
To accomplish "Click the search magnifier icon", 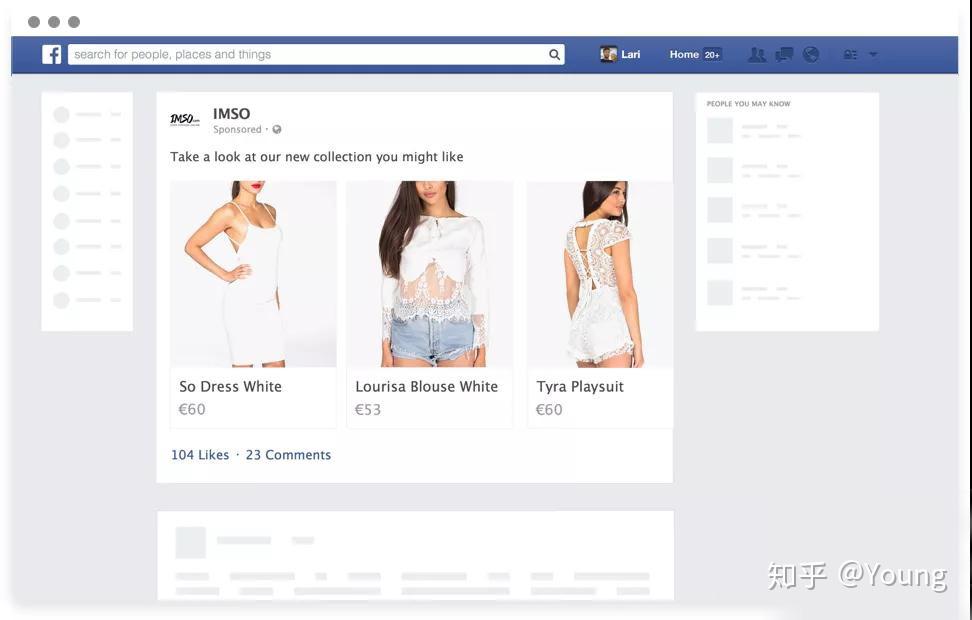I will click(x=554, y=55).
